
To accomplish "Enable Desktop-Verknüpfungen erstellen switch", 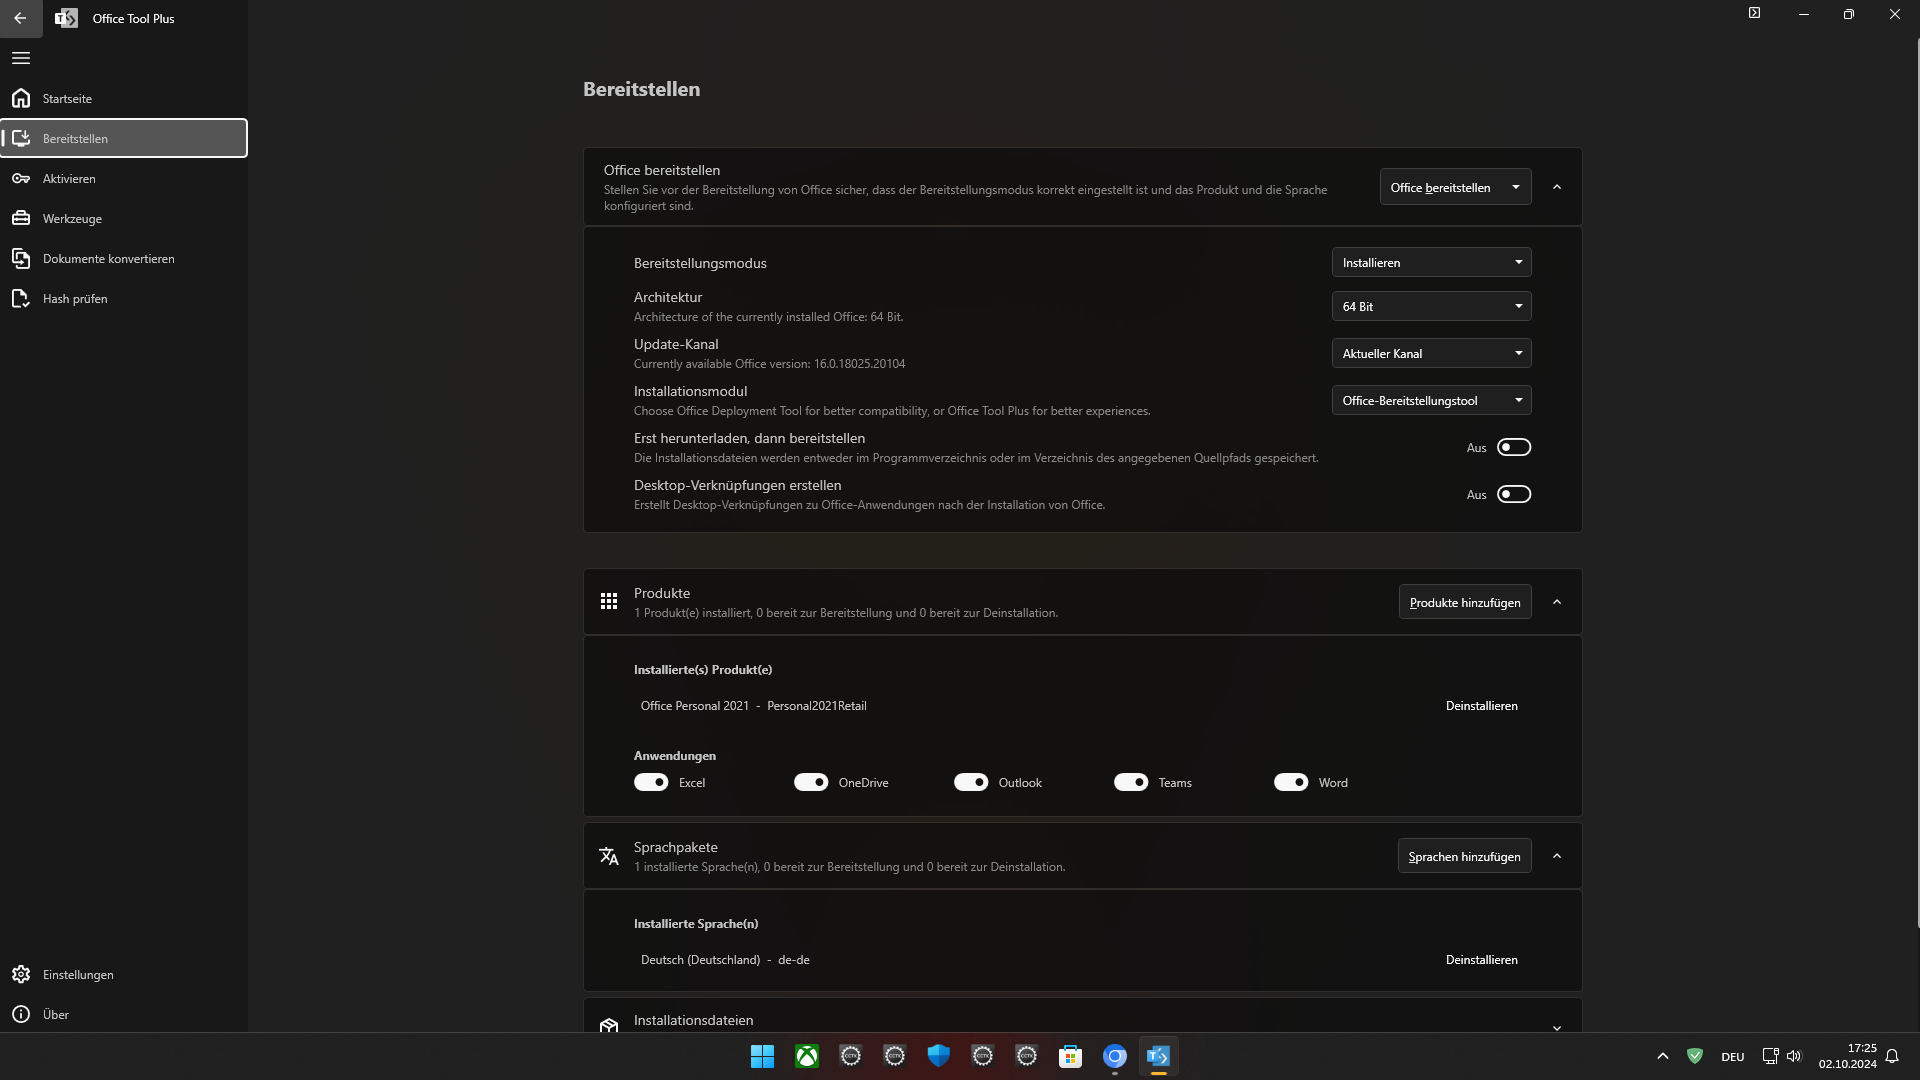I will [x=1514, y=494].
